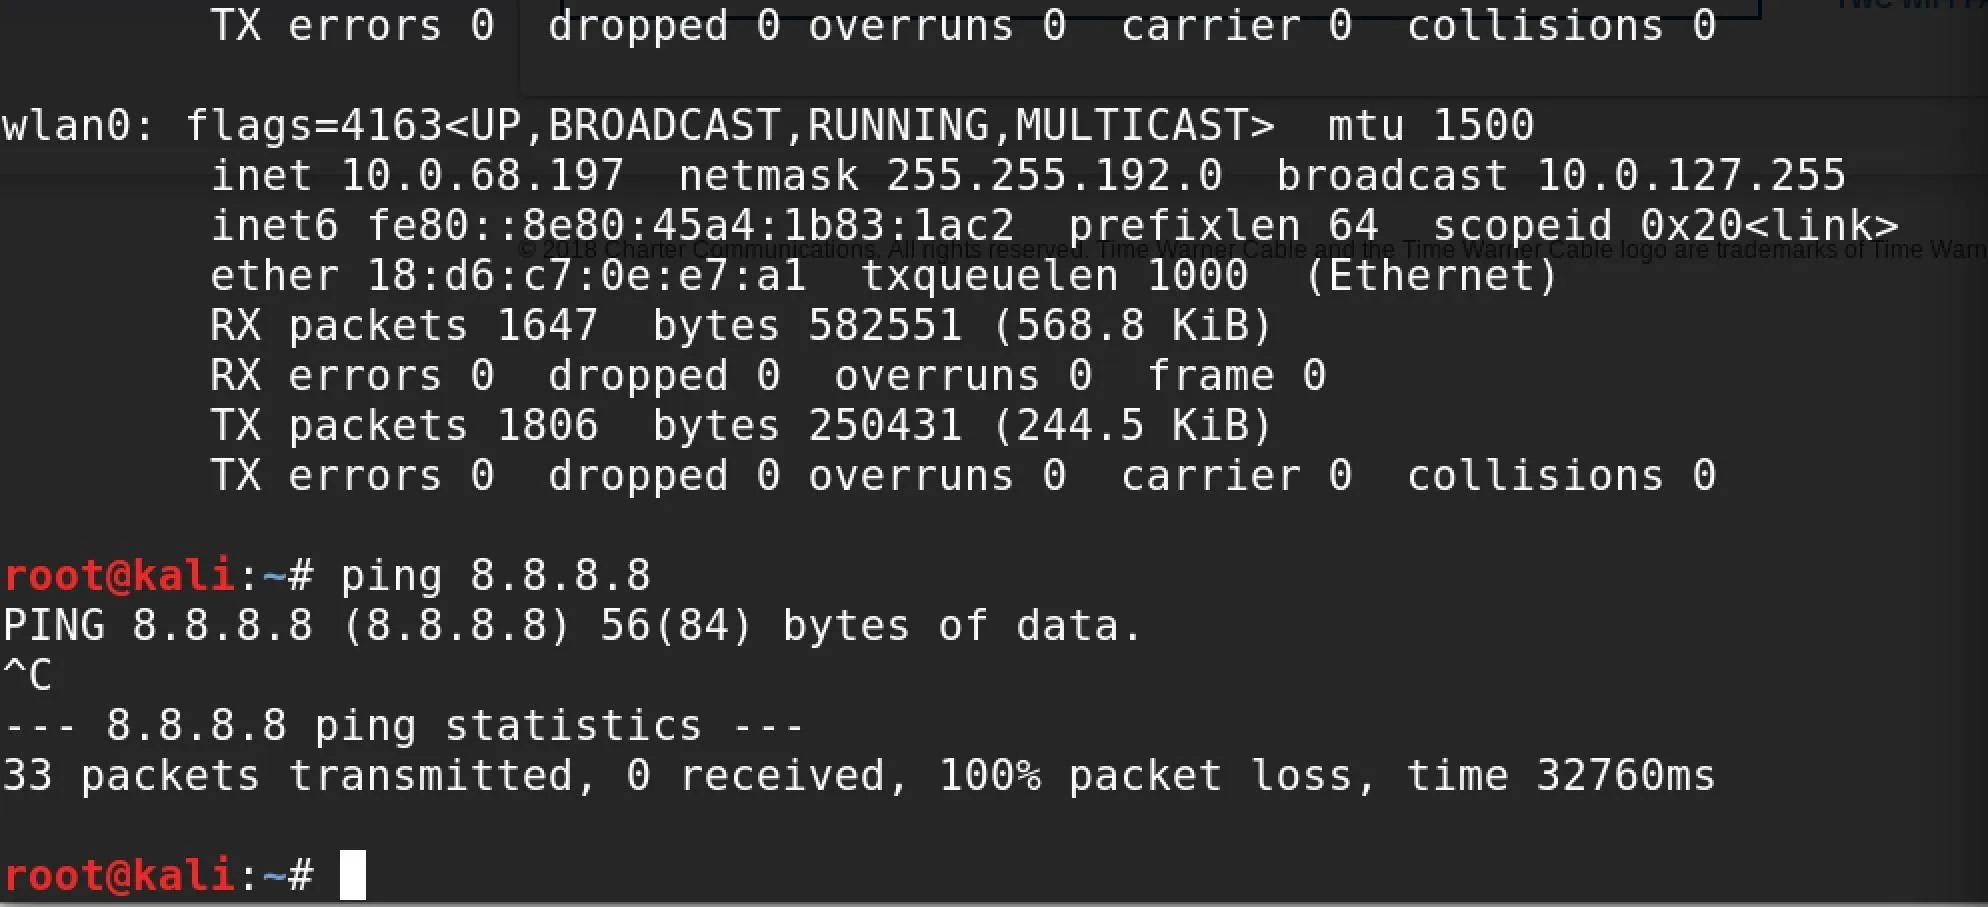Click the bottom root@kali prompt
The image size is (1988, 907).
120,876
